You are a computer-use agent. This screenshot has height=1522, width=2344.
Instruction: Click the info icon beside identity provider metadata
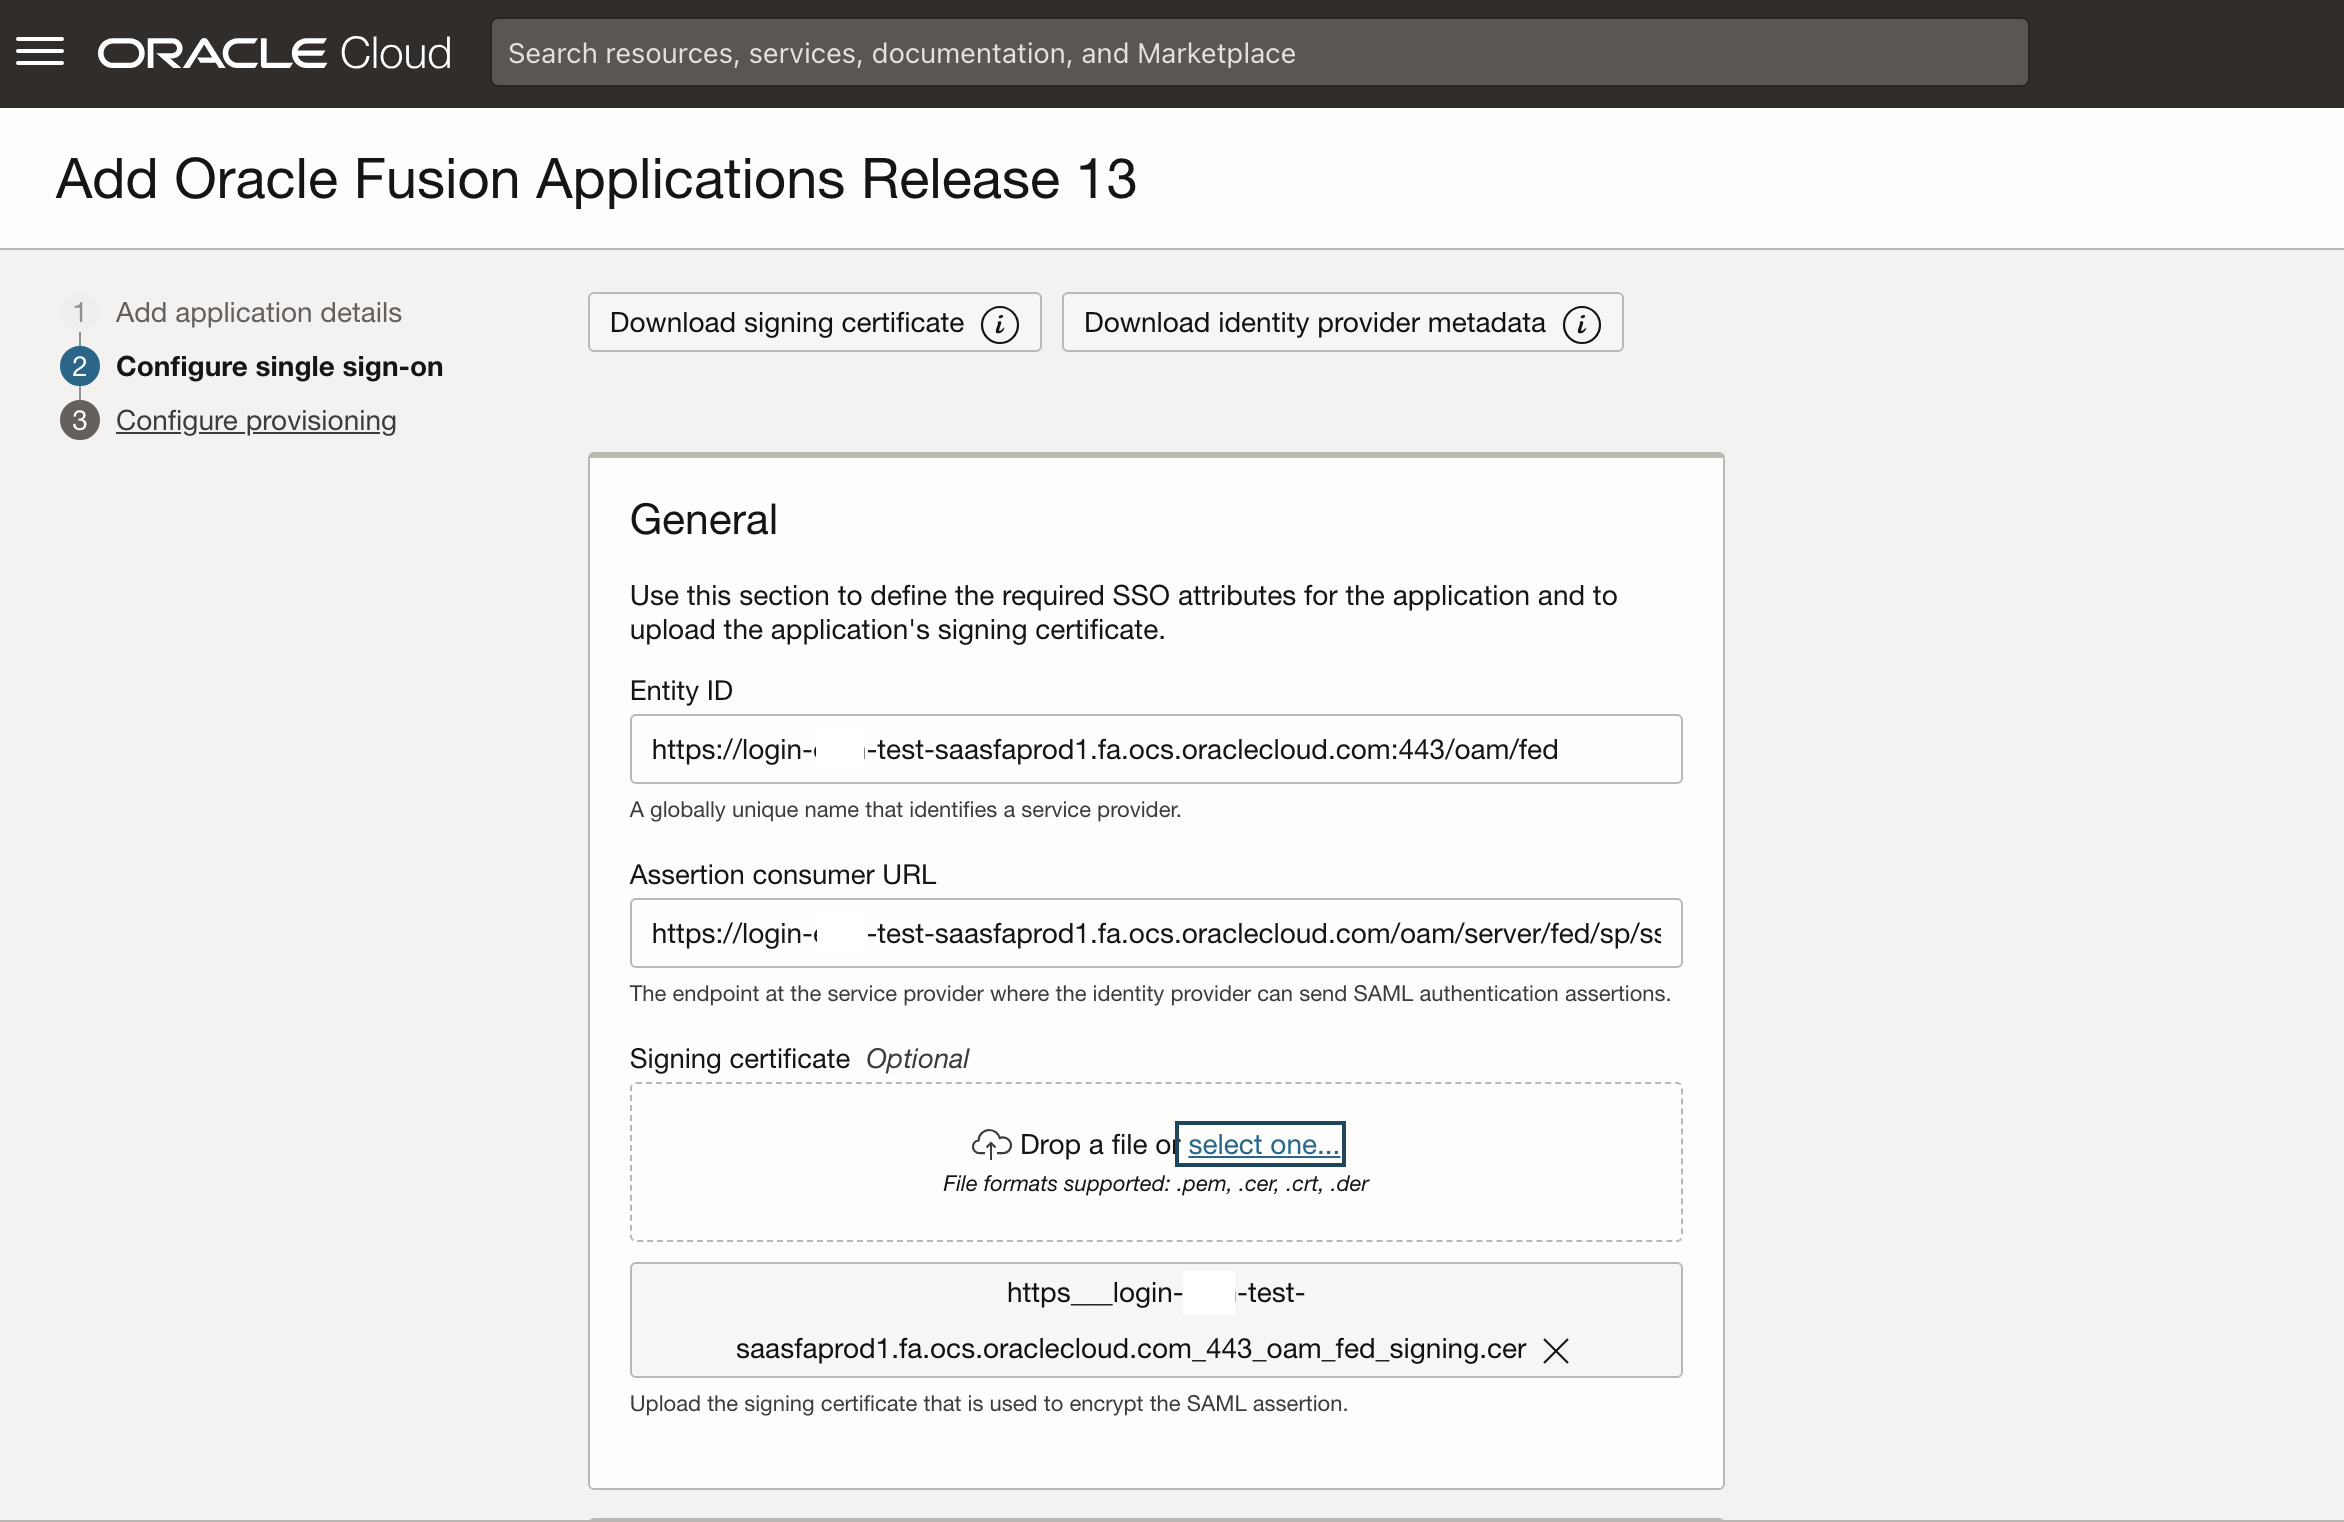tap(1581, 324)
